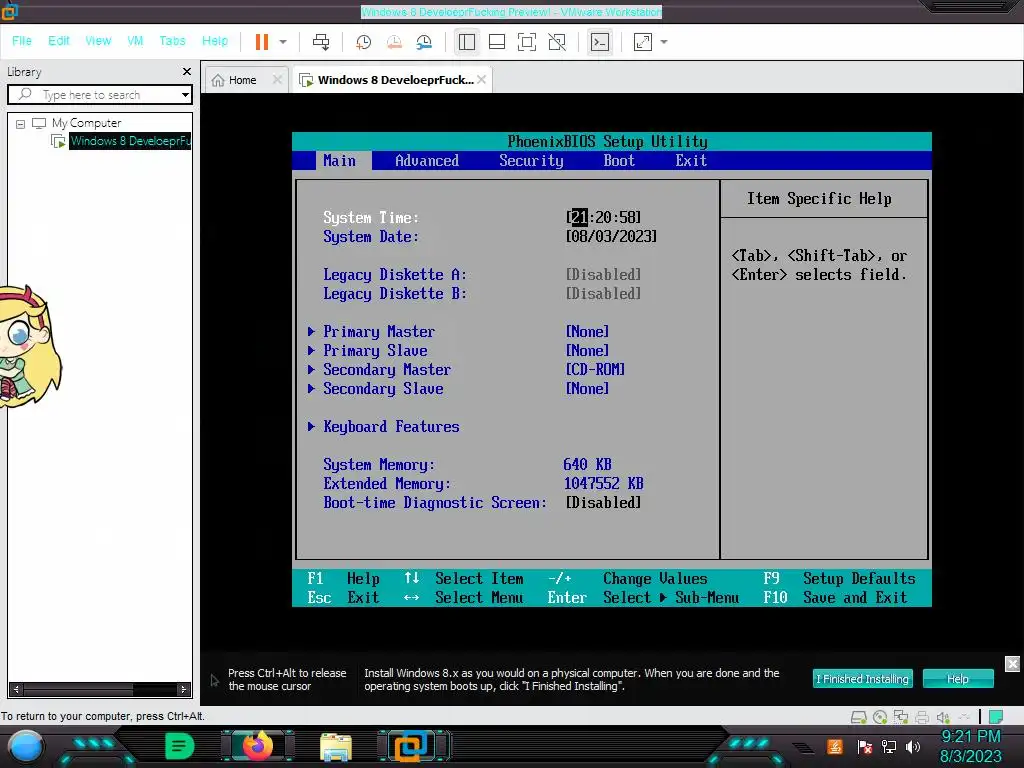
Task: Send Ctrl+Alt+Del to the virtual machine
Action: (321, 42)
